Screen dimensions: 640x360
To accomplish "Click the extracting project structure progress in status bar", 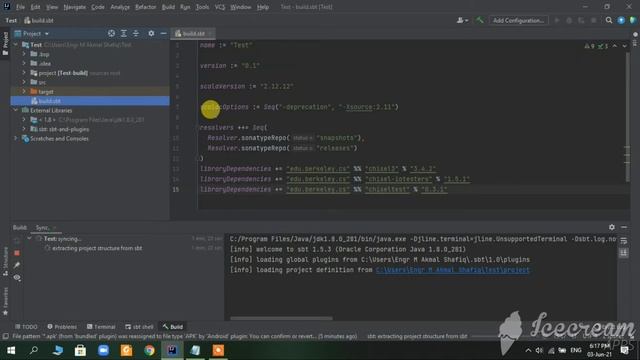I will click(x=417, y=336).
